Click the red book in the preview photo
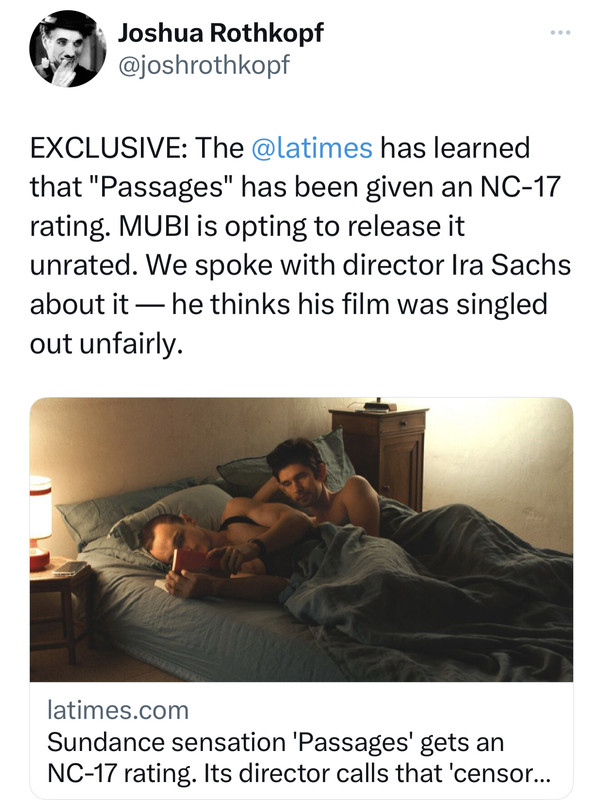The height and width of the screenshot is (800, 603). click(189, 561)
